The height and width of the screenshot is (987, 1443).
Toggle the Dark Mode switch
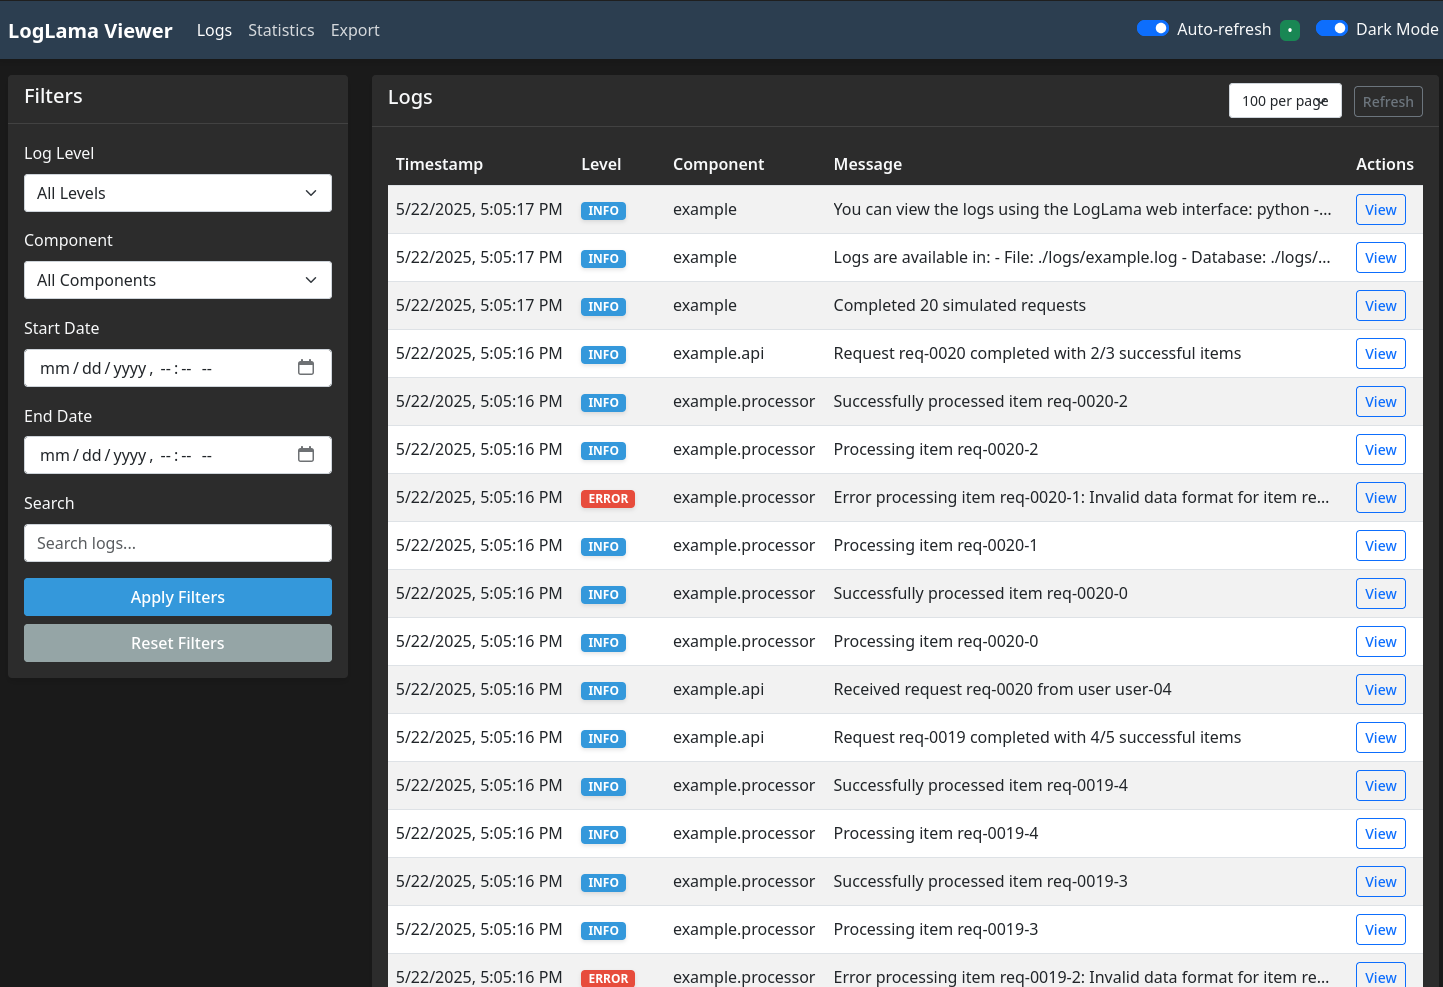coord(1332,28)
